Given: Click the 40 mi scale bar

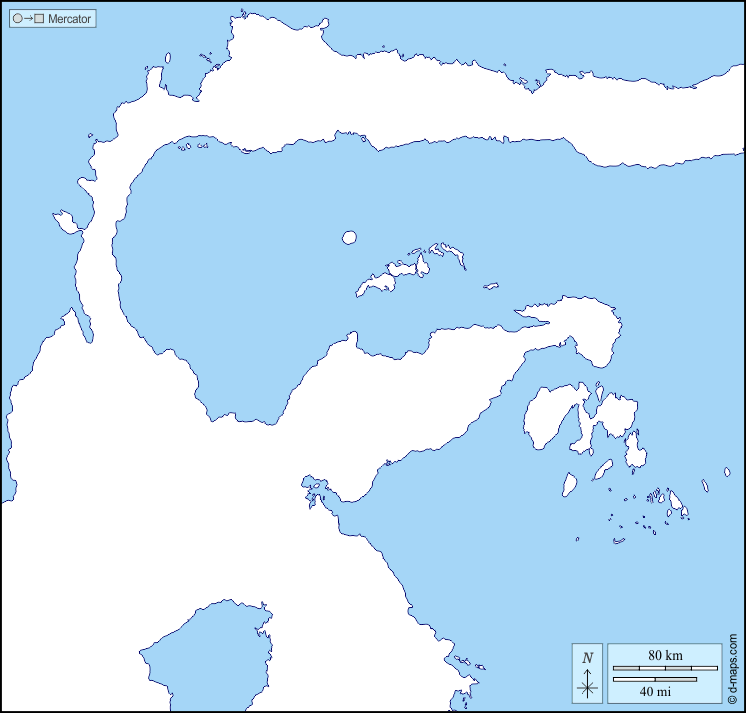Looking at the screenshot, I should click(x=654, y=680).
